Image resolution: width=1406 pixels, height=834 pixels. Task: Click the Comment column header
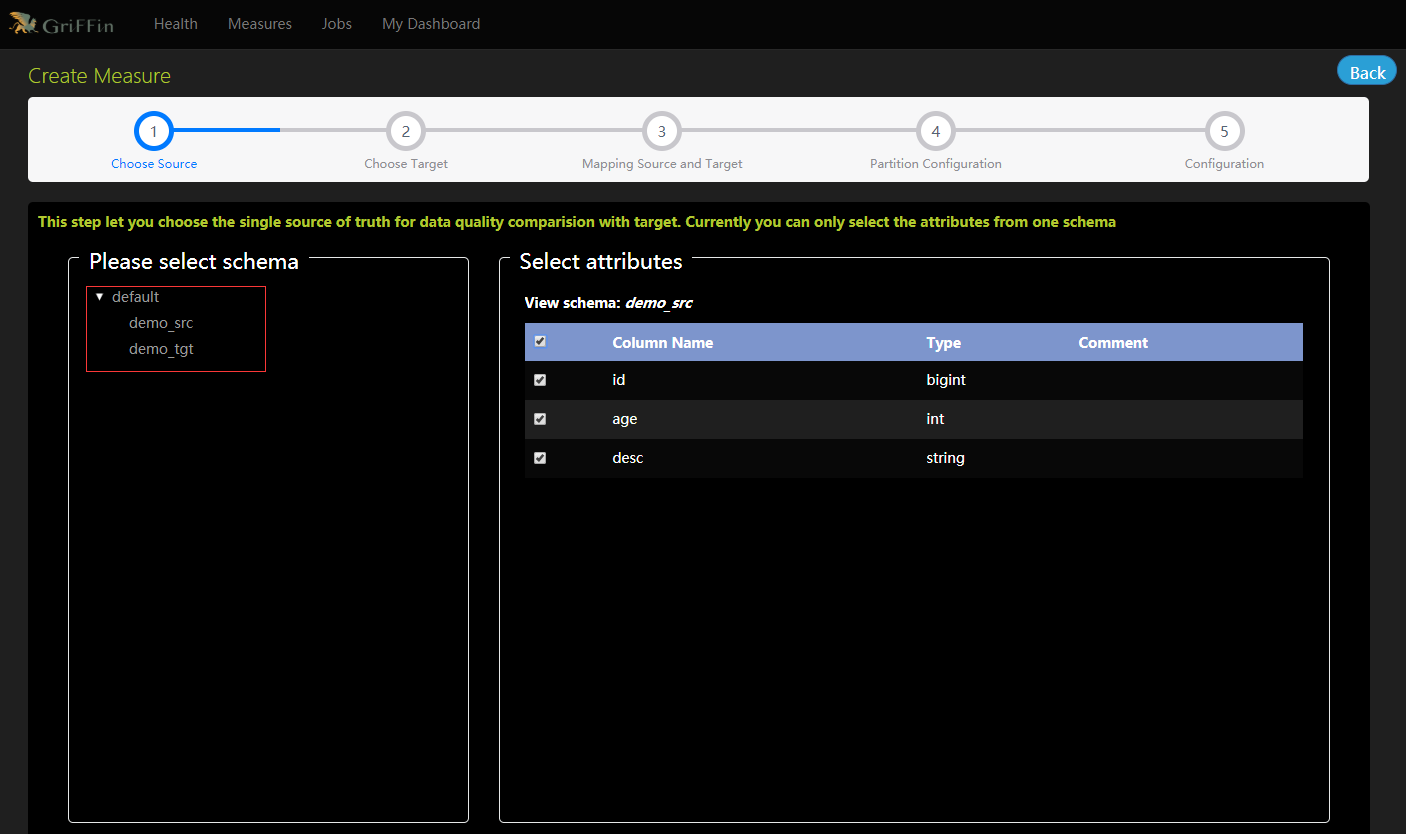pos(1113,342)
